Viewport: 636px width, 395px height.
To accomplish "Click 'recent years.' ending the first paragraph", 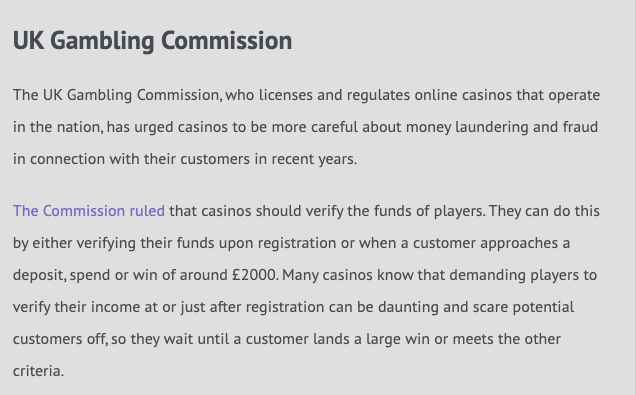I will [314, 159].
